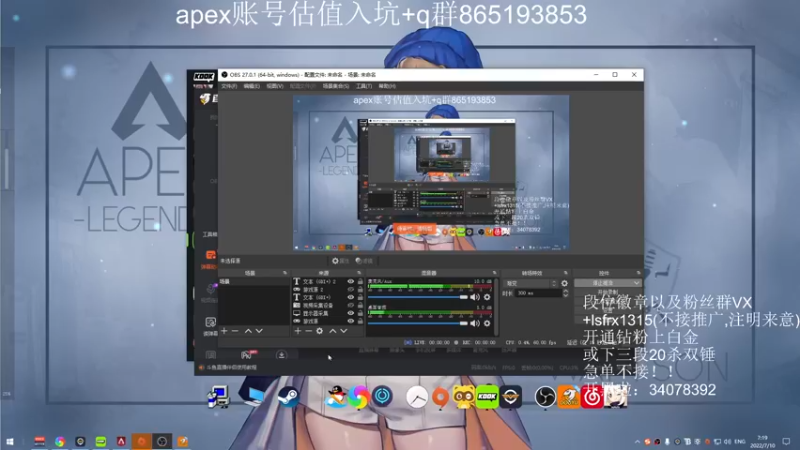Viewport: 800px width, 450px height.
Task: Open 麦克风/Aux audio settings gear
Action: click(487, 297)
